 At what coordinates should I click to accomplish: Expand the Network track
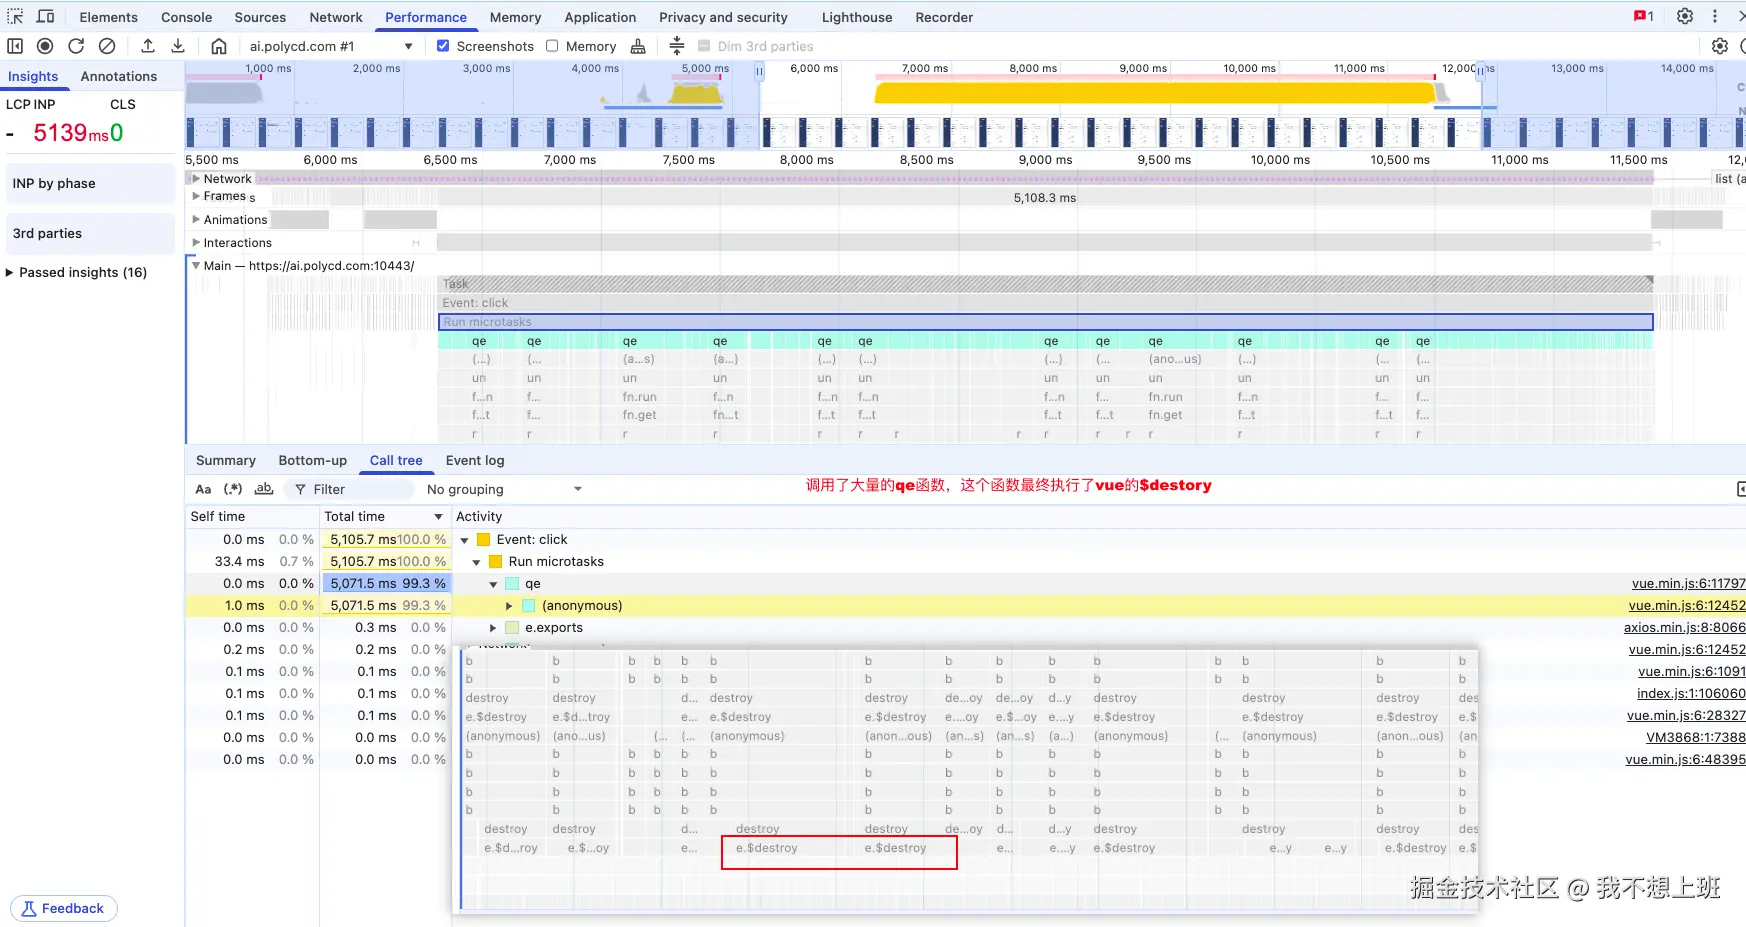pyautogui.click(x=196, y=179)
